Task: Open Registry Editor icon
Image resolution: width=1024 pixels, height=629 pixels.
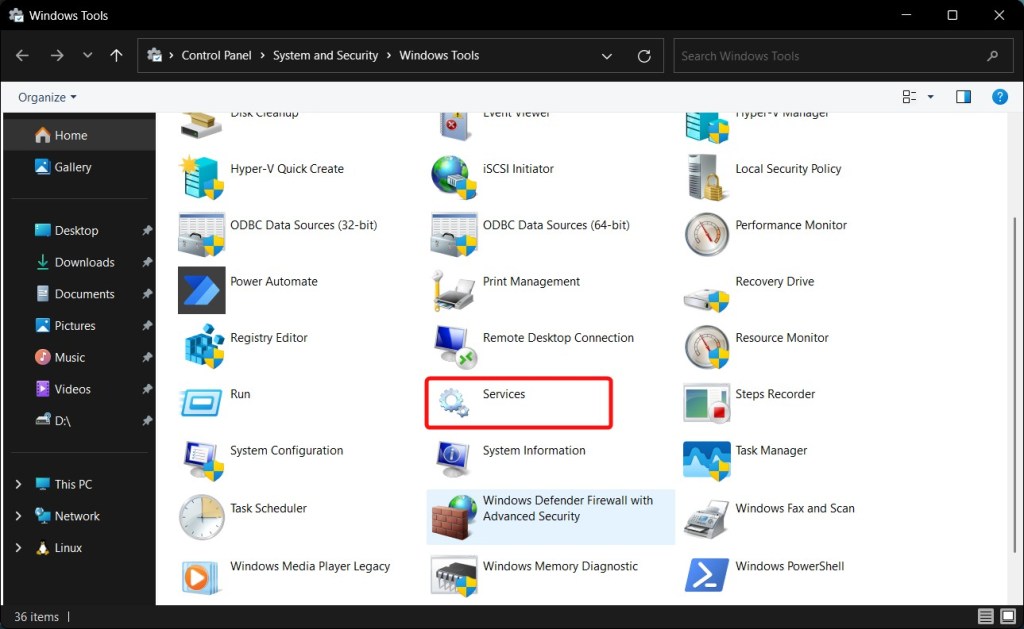Action: tap(202, 346)
